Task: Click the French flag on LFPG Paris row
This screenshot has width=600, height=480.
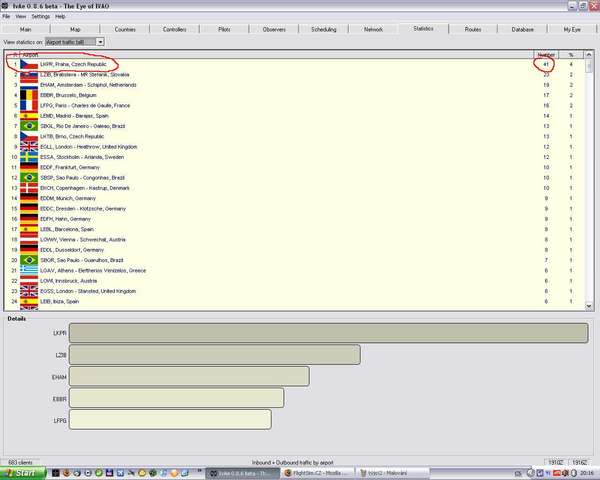Action: [x=29, y=105]
